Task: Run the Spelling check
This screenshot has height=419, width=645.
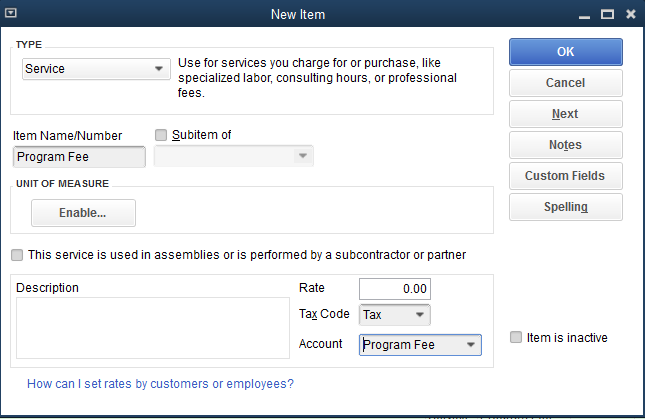Action: click(x=566, y=207)
